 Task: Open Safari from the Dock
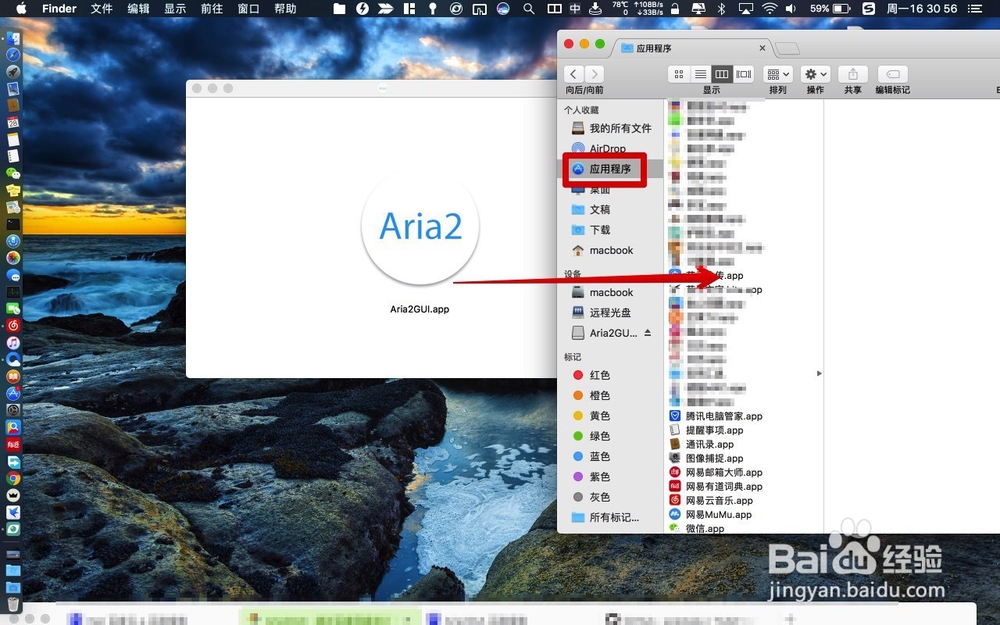pyautogui.click(x=13, y=55)
